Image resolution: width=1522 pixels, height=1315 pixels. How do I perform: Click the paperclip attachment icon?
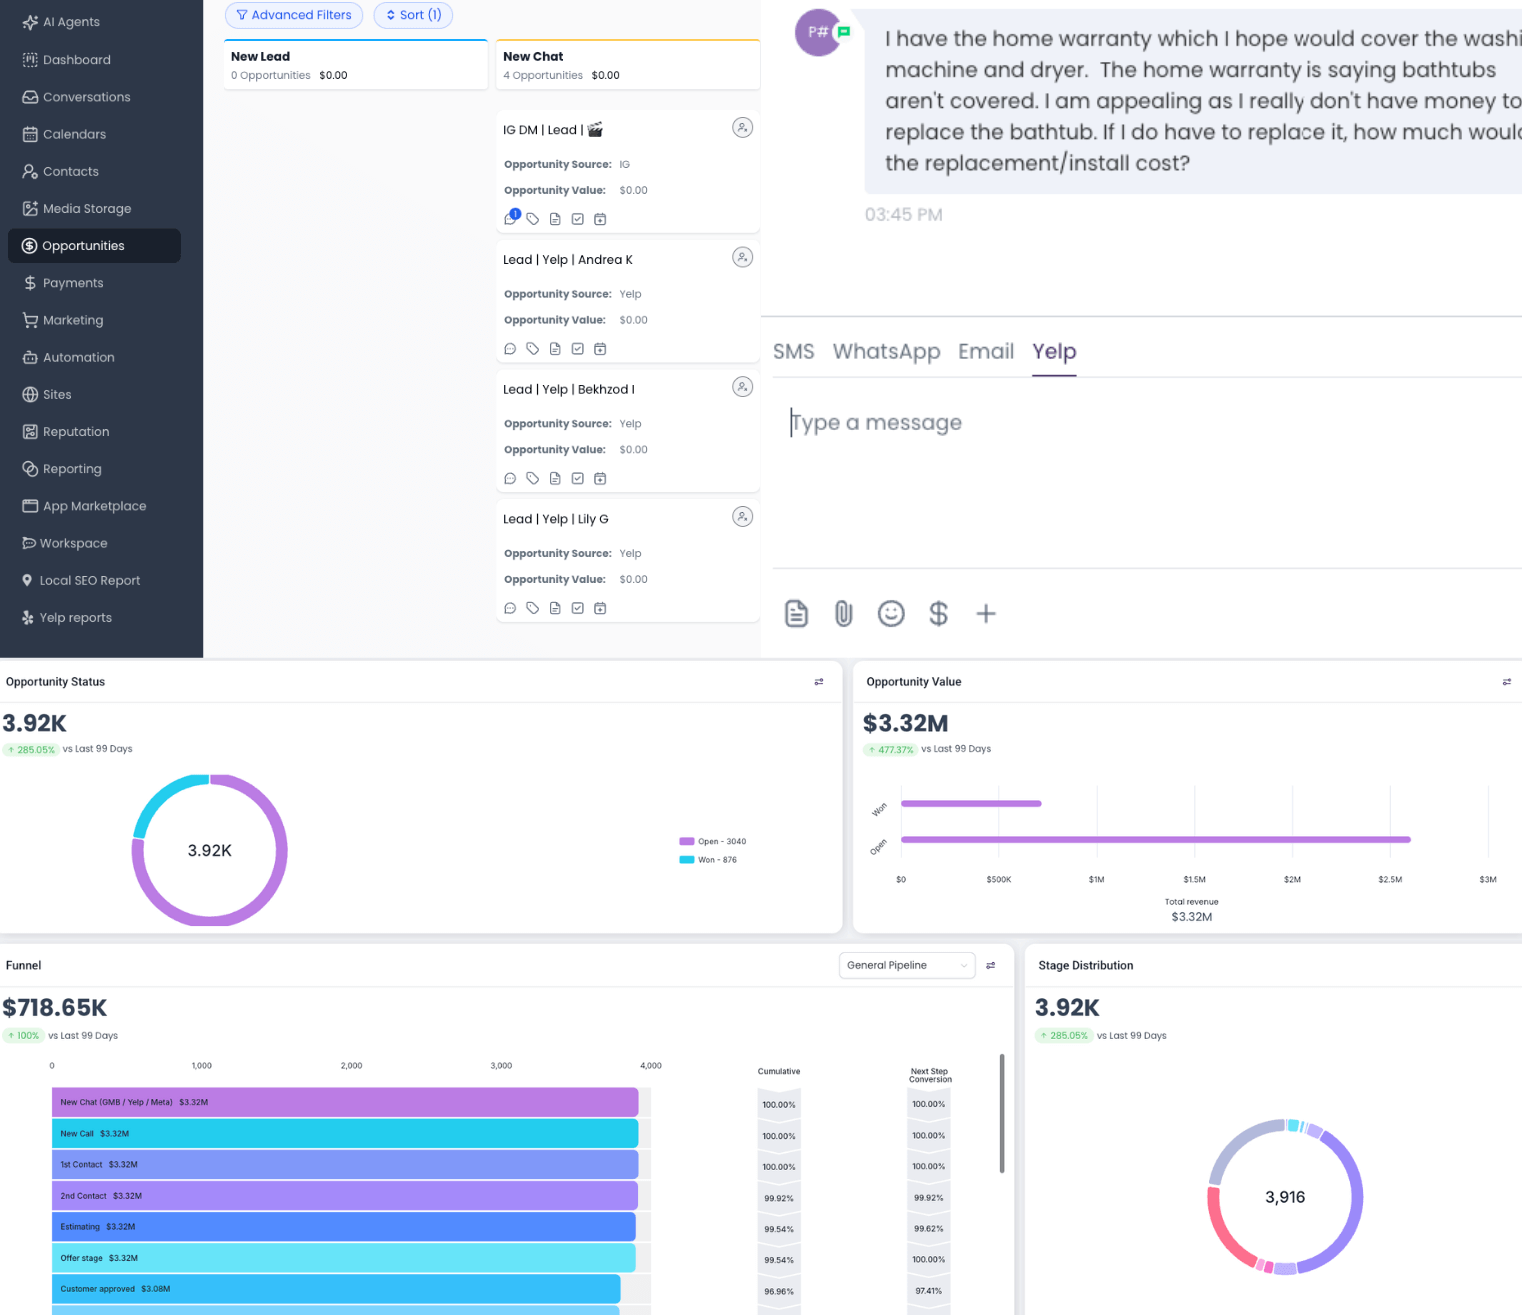[843, 613]
